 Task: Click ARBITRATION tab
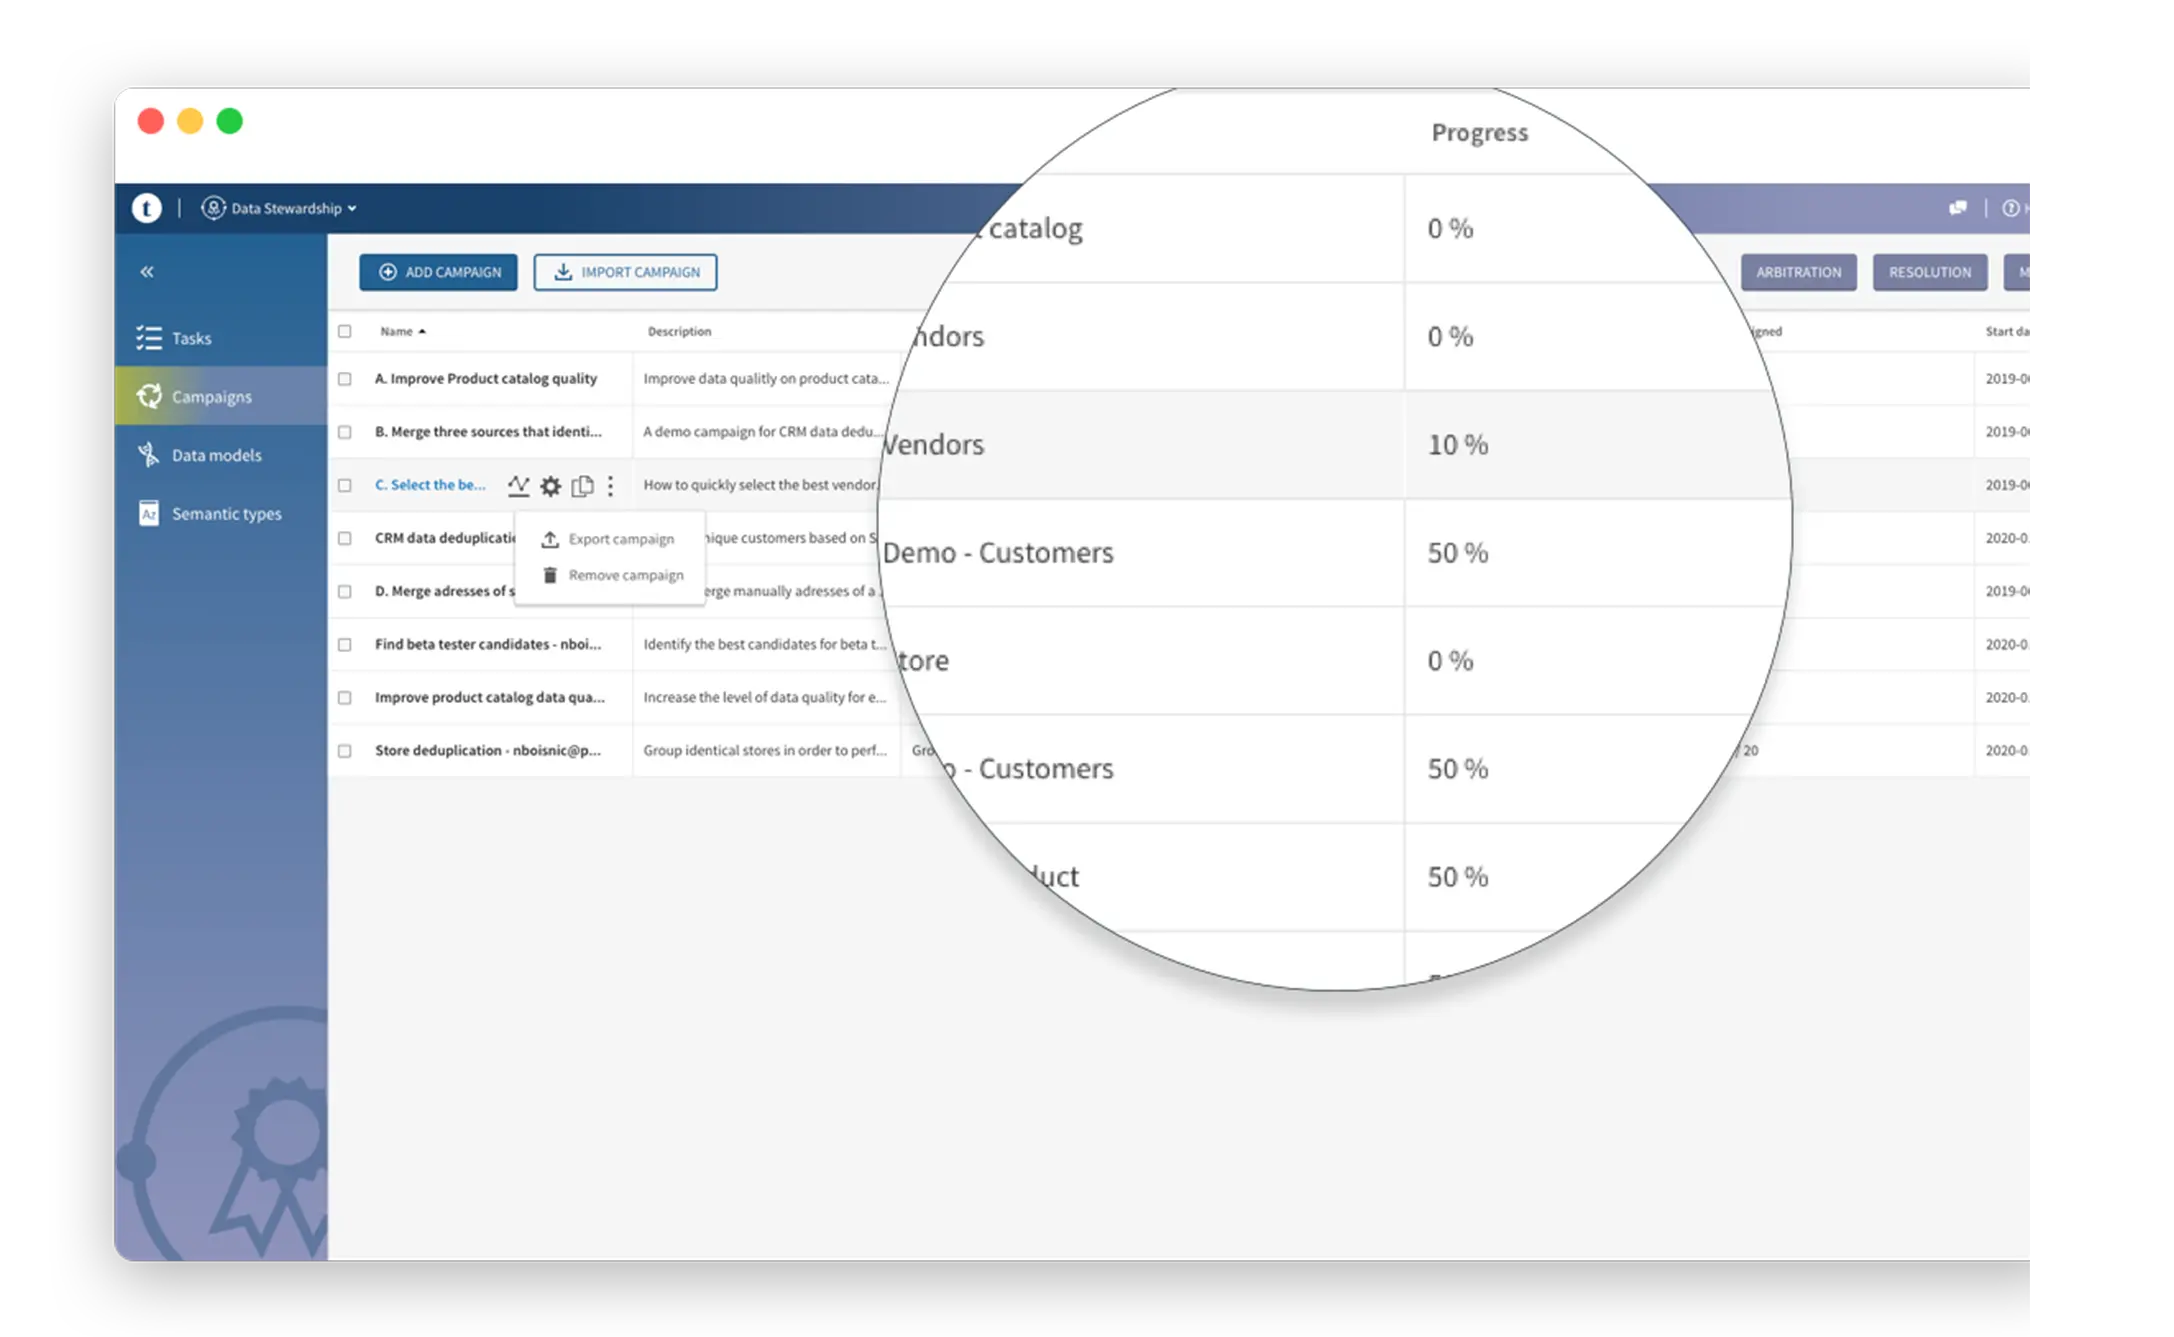1798,272
